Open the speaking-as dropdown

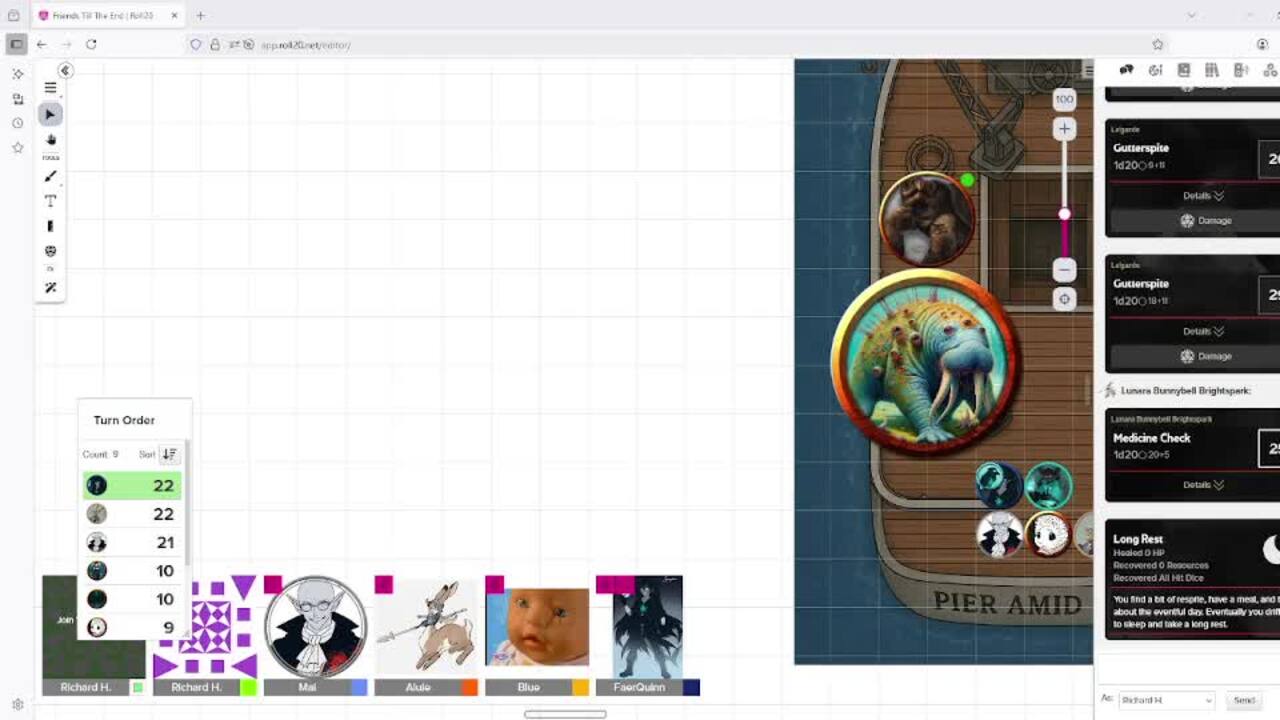pyautogui.click(x=1166, y=700)
